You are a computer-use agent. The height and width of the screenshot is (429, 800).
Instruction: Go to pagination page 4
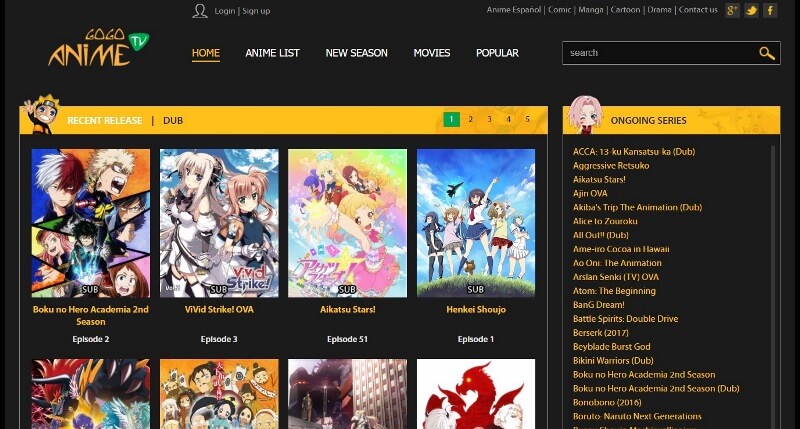[508, 119]
